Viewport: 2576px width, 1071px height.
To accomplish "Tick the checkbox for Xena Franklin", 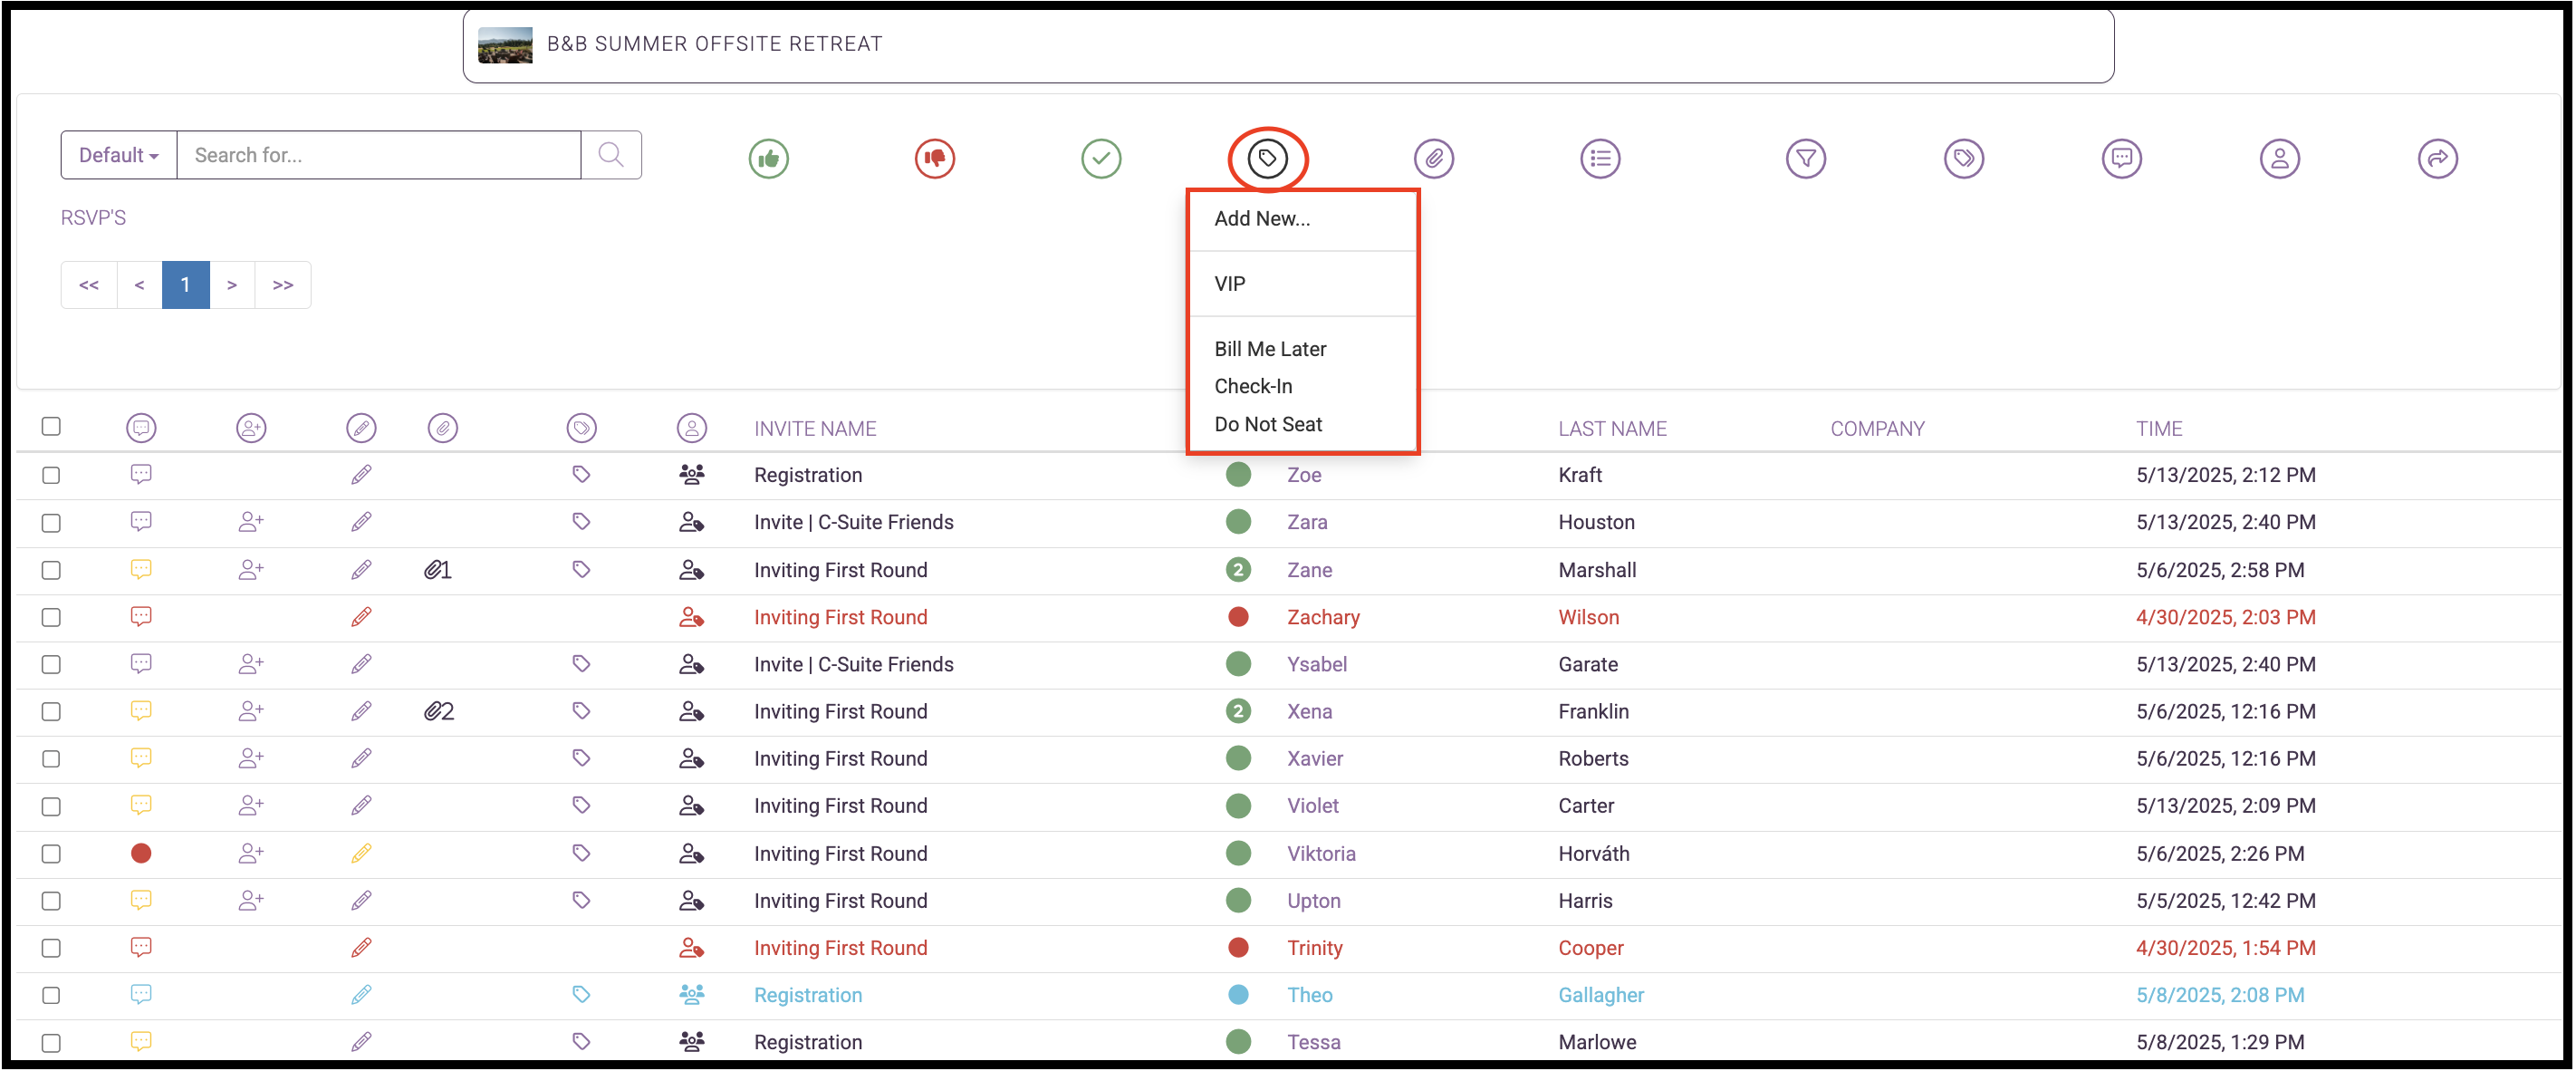I will tap(51, 711).
